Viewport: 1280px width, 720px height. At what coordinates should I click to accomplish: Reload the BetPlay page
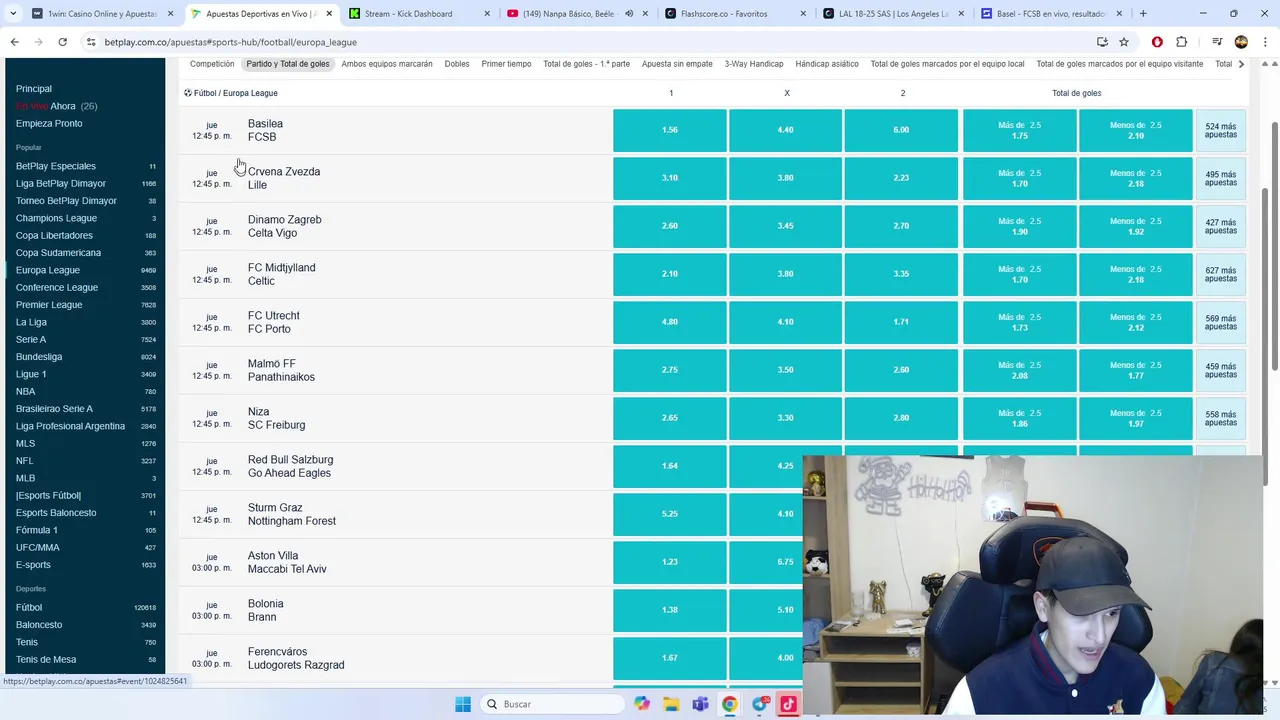[x=62, y=42]
